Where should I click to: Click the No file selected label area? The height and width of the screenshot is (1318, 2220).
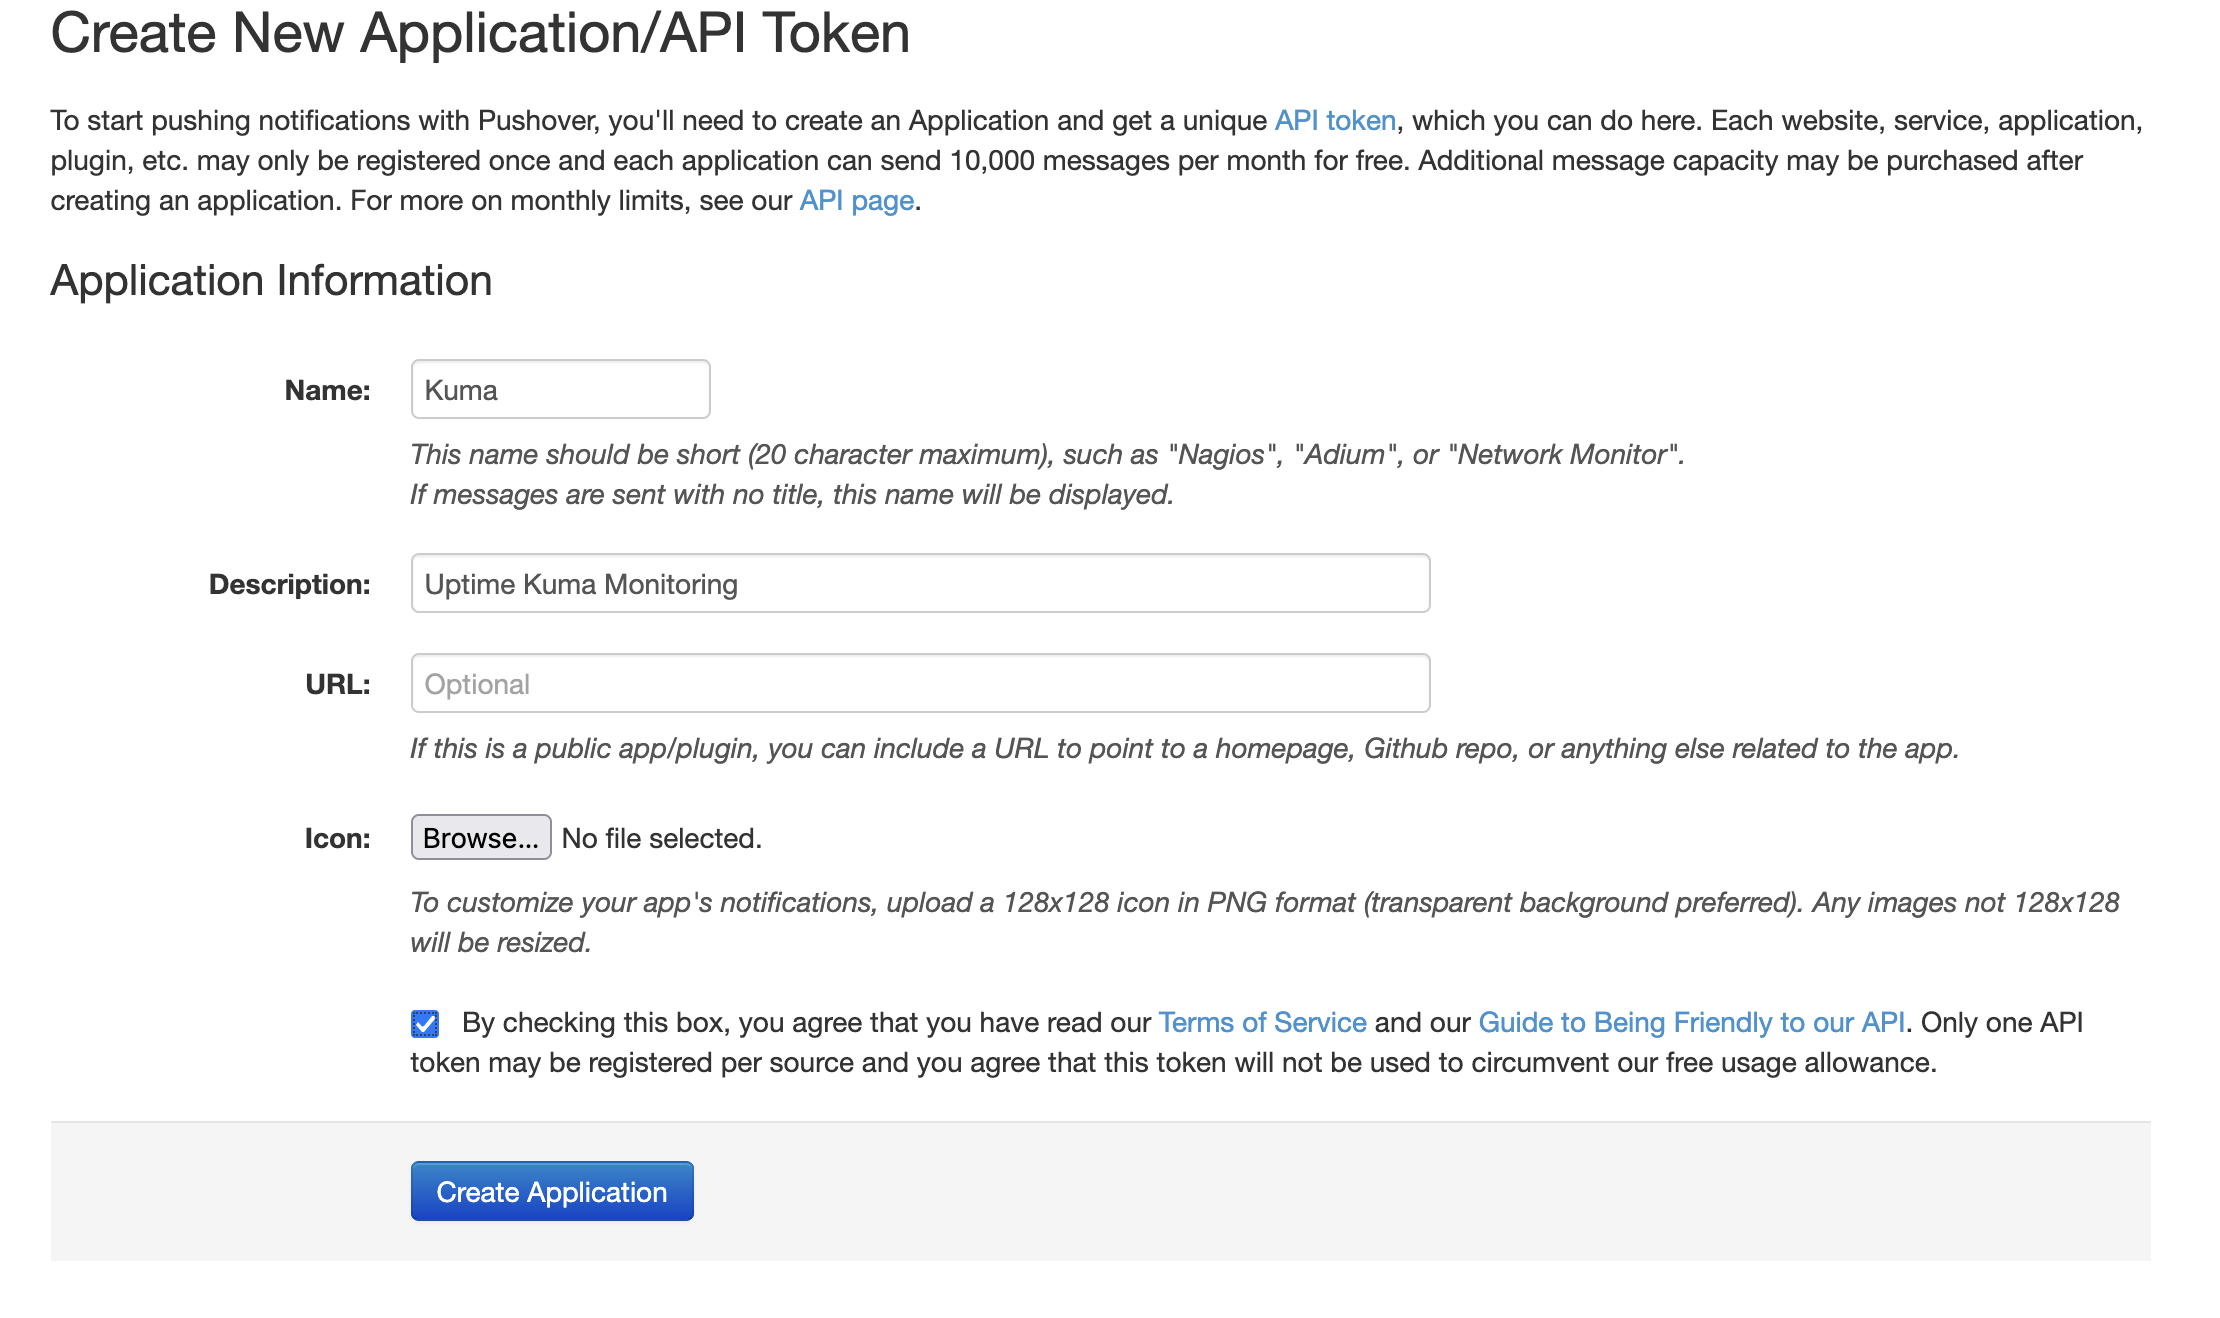pos(660,837)
